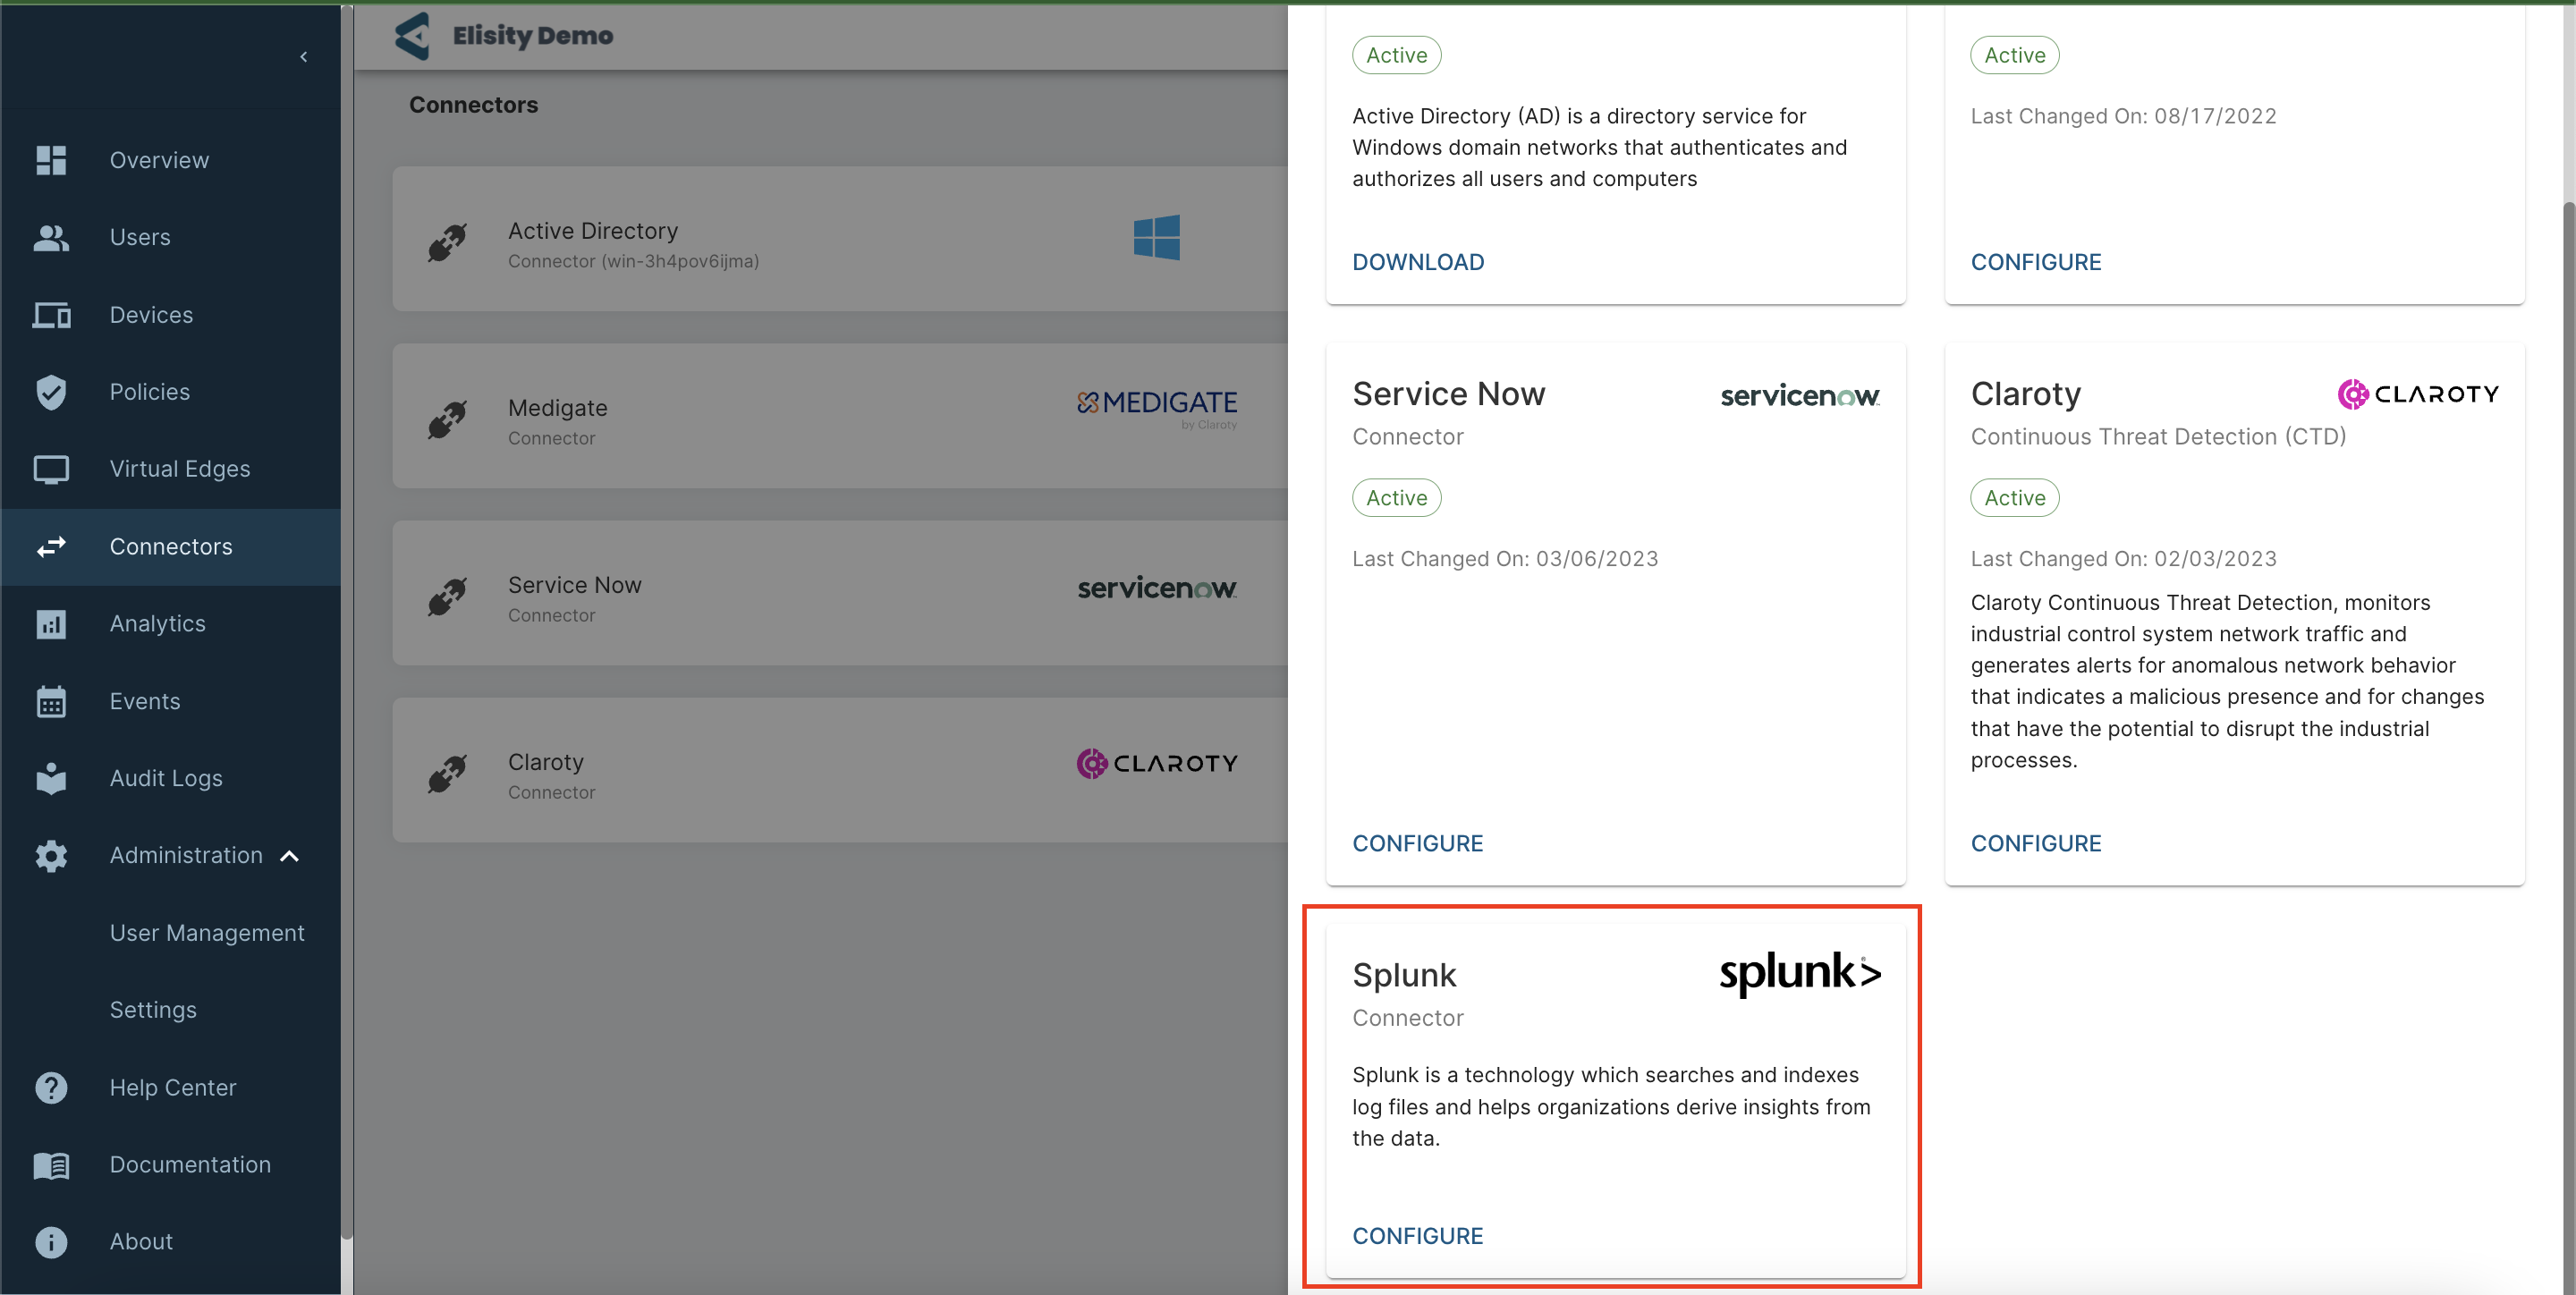
Task: Click DOWNLOAD on Active Directory card
Action: 1418,262
